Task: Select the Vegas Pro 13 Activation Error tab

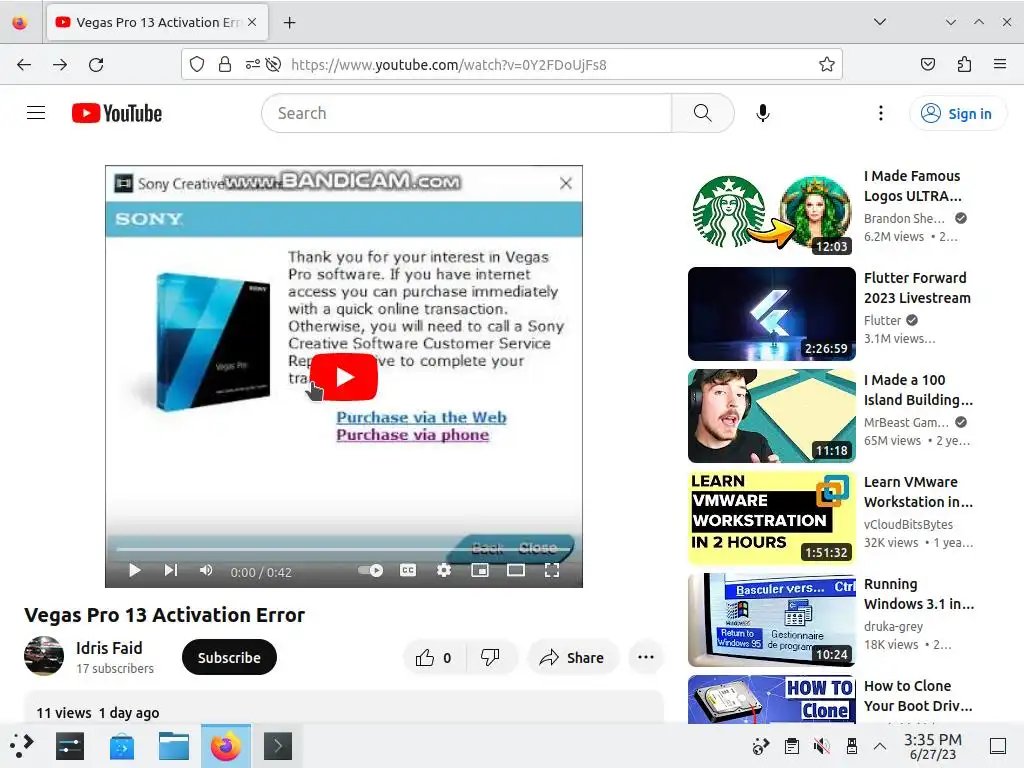Action: coord(157,23)
